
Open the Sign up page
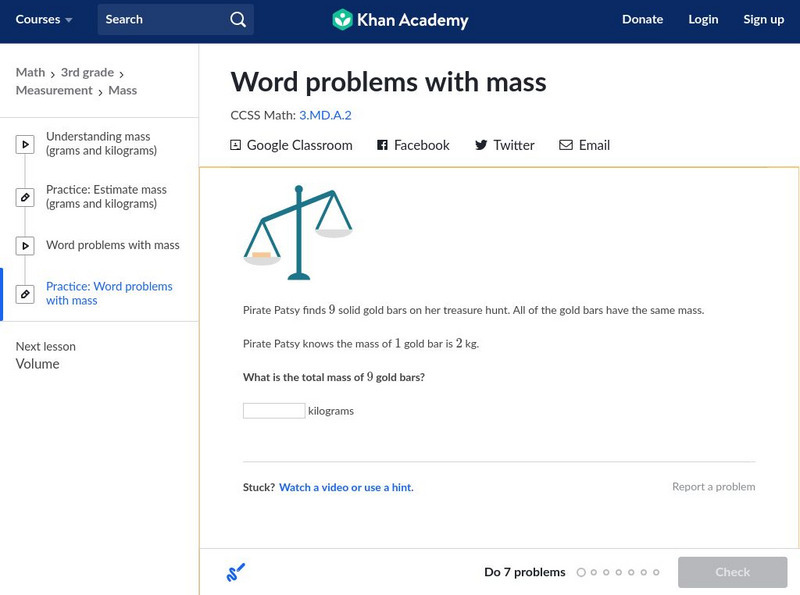pos(762,19)
